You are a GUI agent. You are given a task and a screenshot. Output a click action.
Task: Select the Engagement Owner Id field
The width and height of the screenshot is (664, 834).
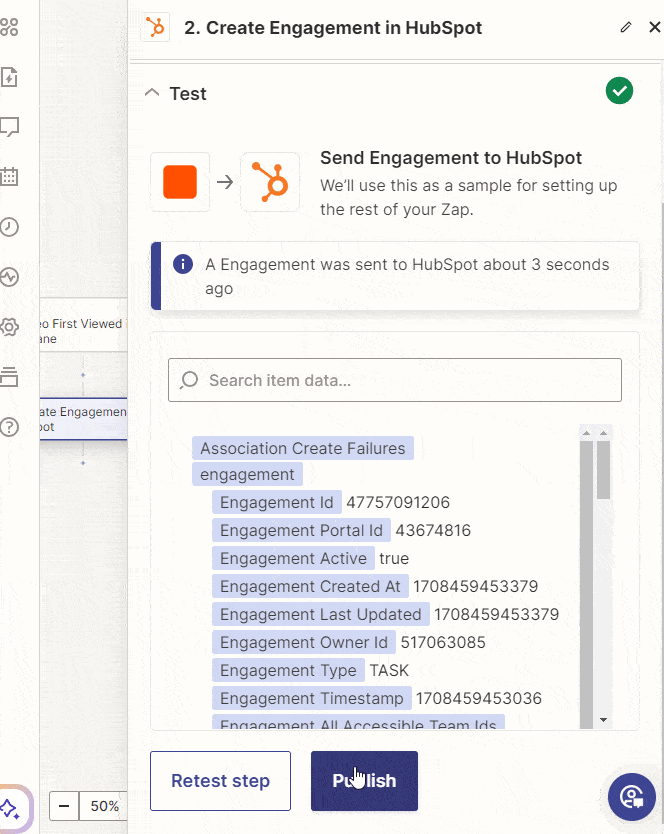304,643
